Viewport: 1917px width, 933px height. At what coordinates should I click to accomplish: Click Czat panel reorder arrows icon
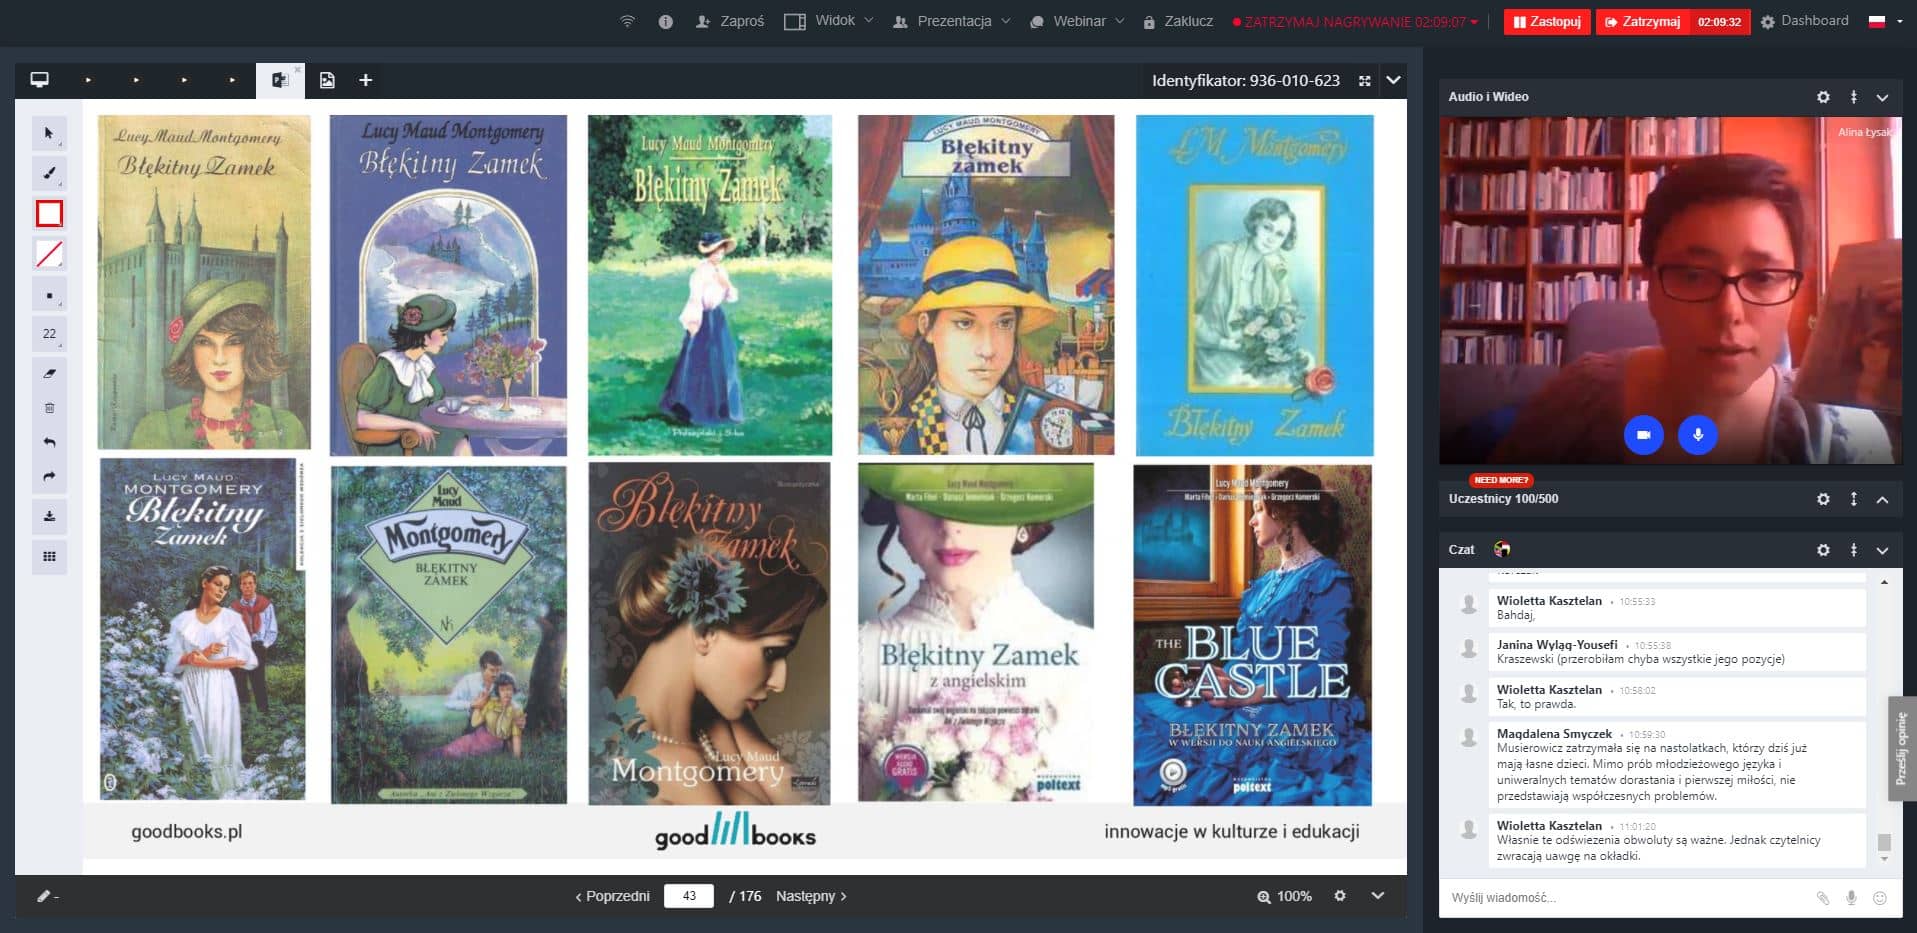tap(1853, 550)
